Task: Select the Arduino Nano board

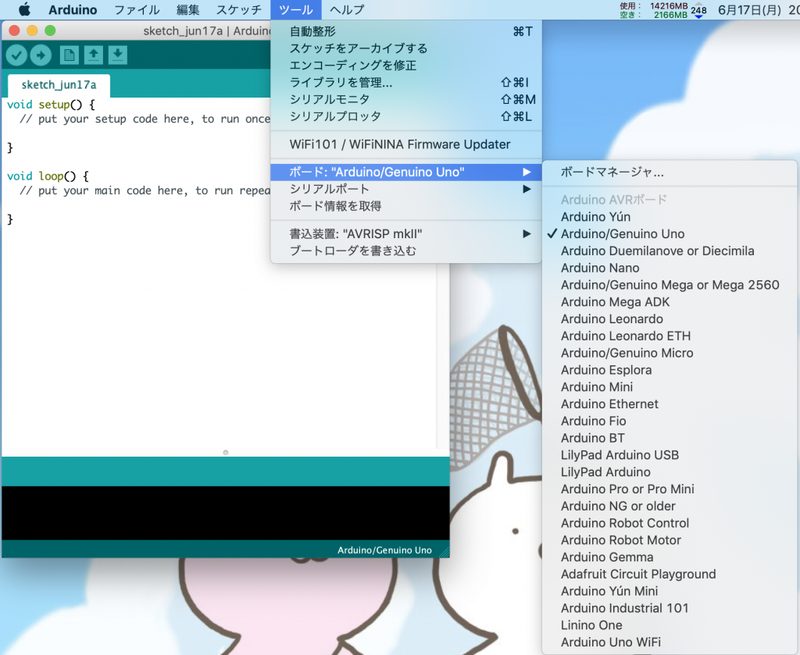Action: point(669,268)
